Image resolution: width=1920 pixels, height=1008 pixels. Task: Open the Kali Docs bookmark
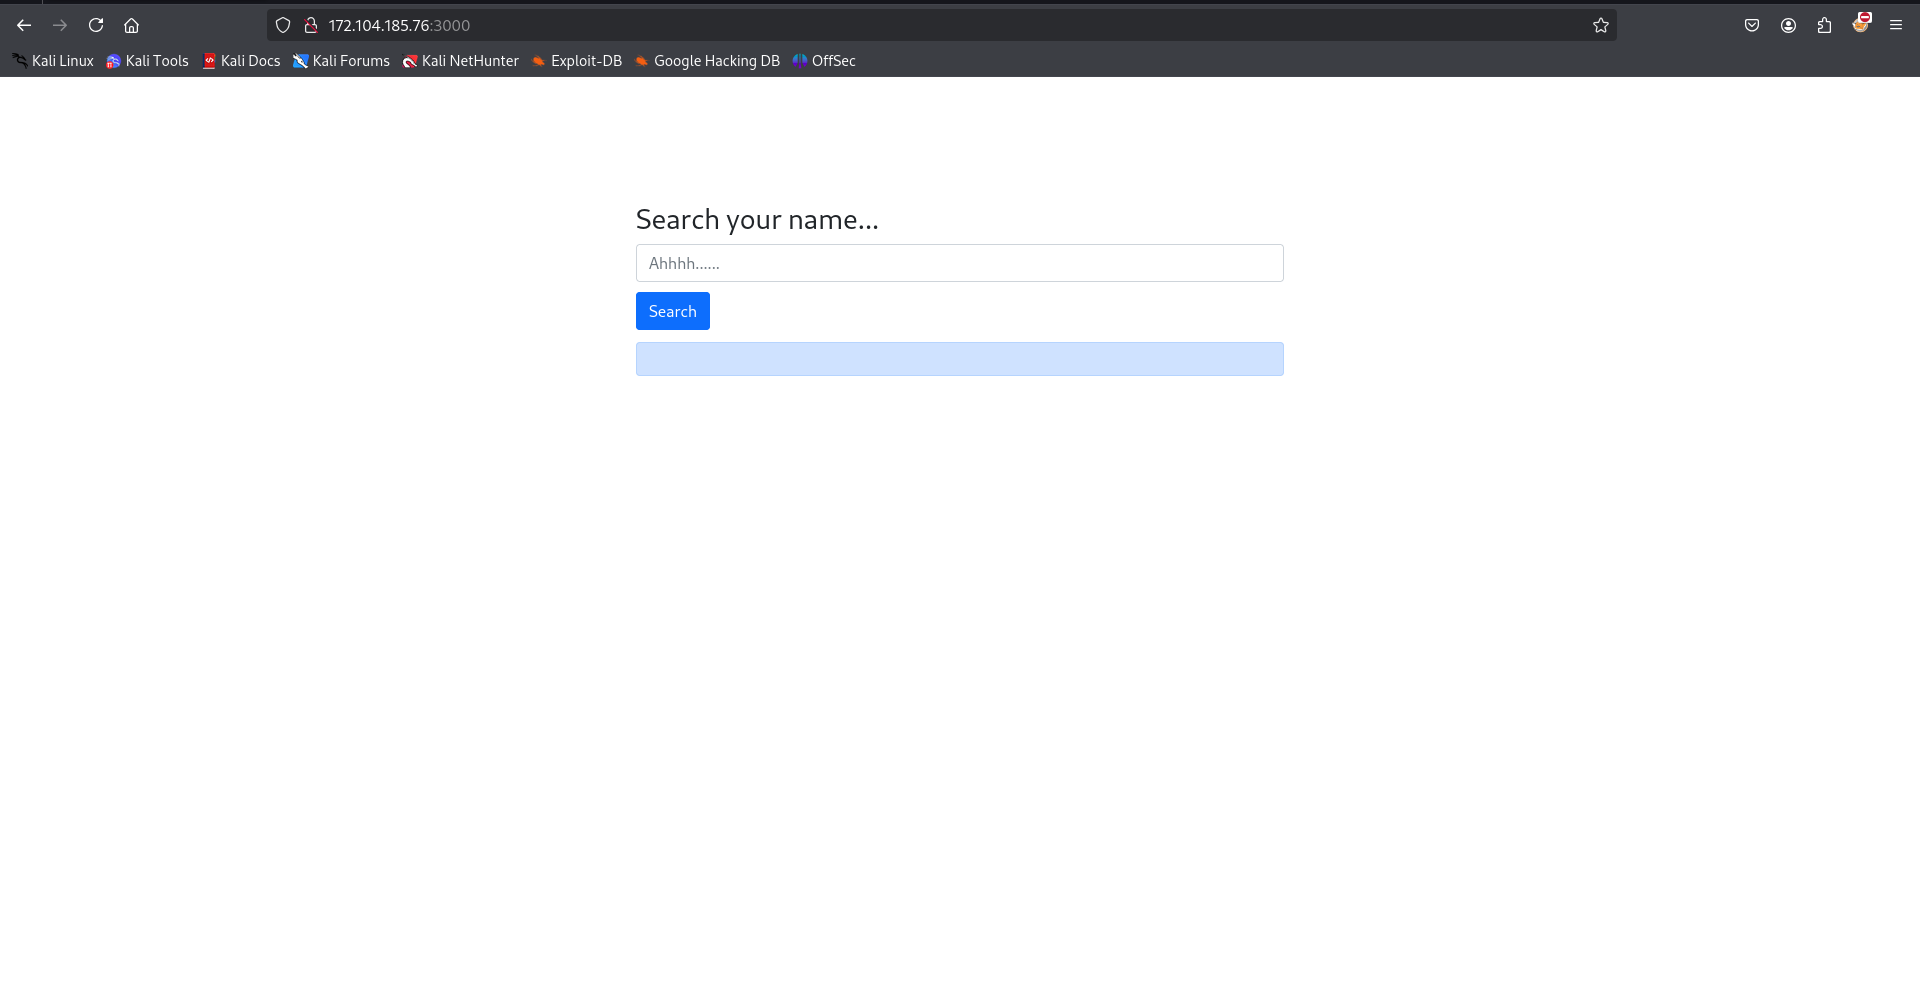pyautogui.click(x=241, y=61)
